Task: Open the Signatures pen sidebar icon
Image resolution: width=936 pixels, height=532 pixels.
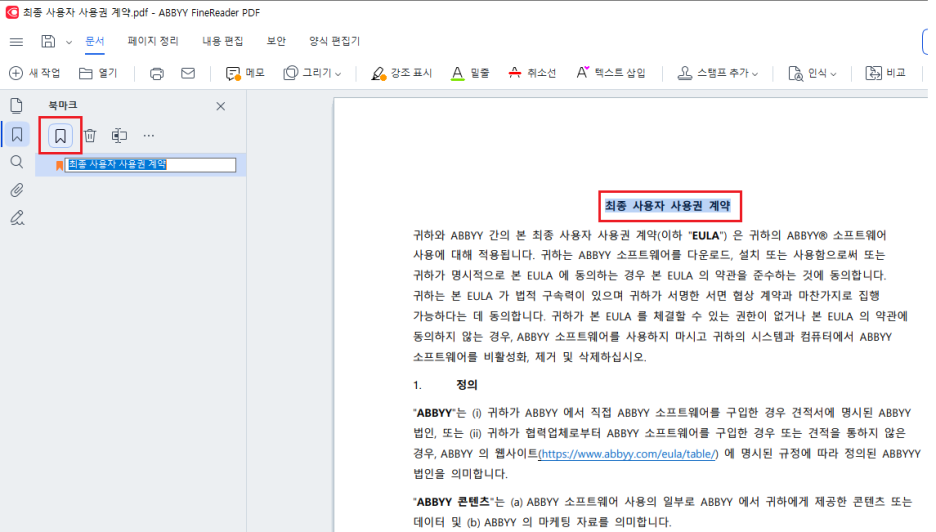Action: click(x=17, y=218)
